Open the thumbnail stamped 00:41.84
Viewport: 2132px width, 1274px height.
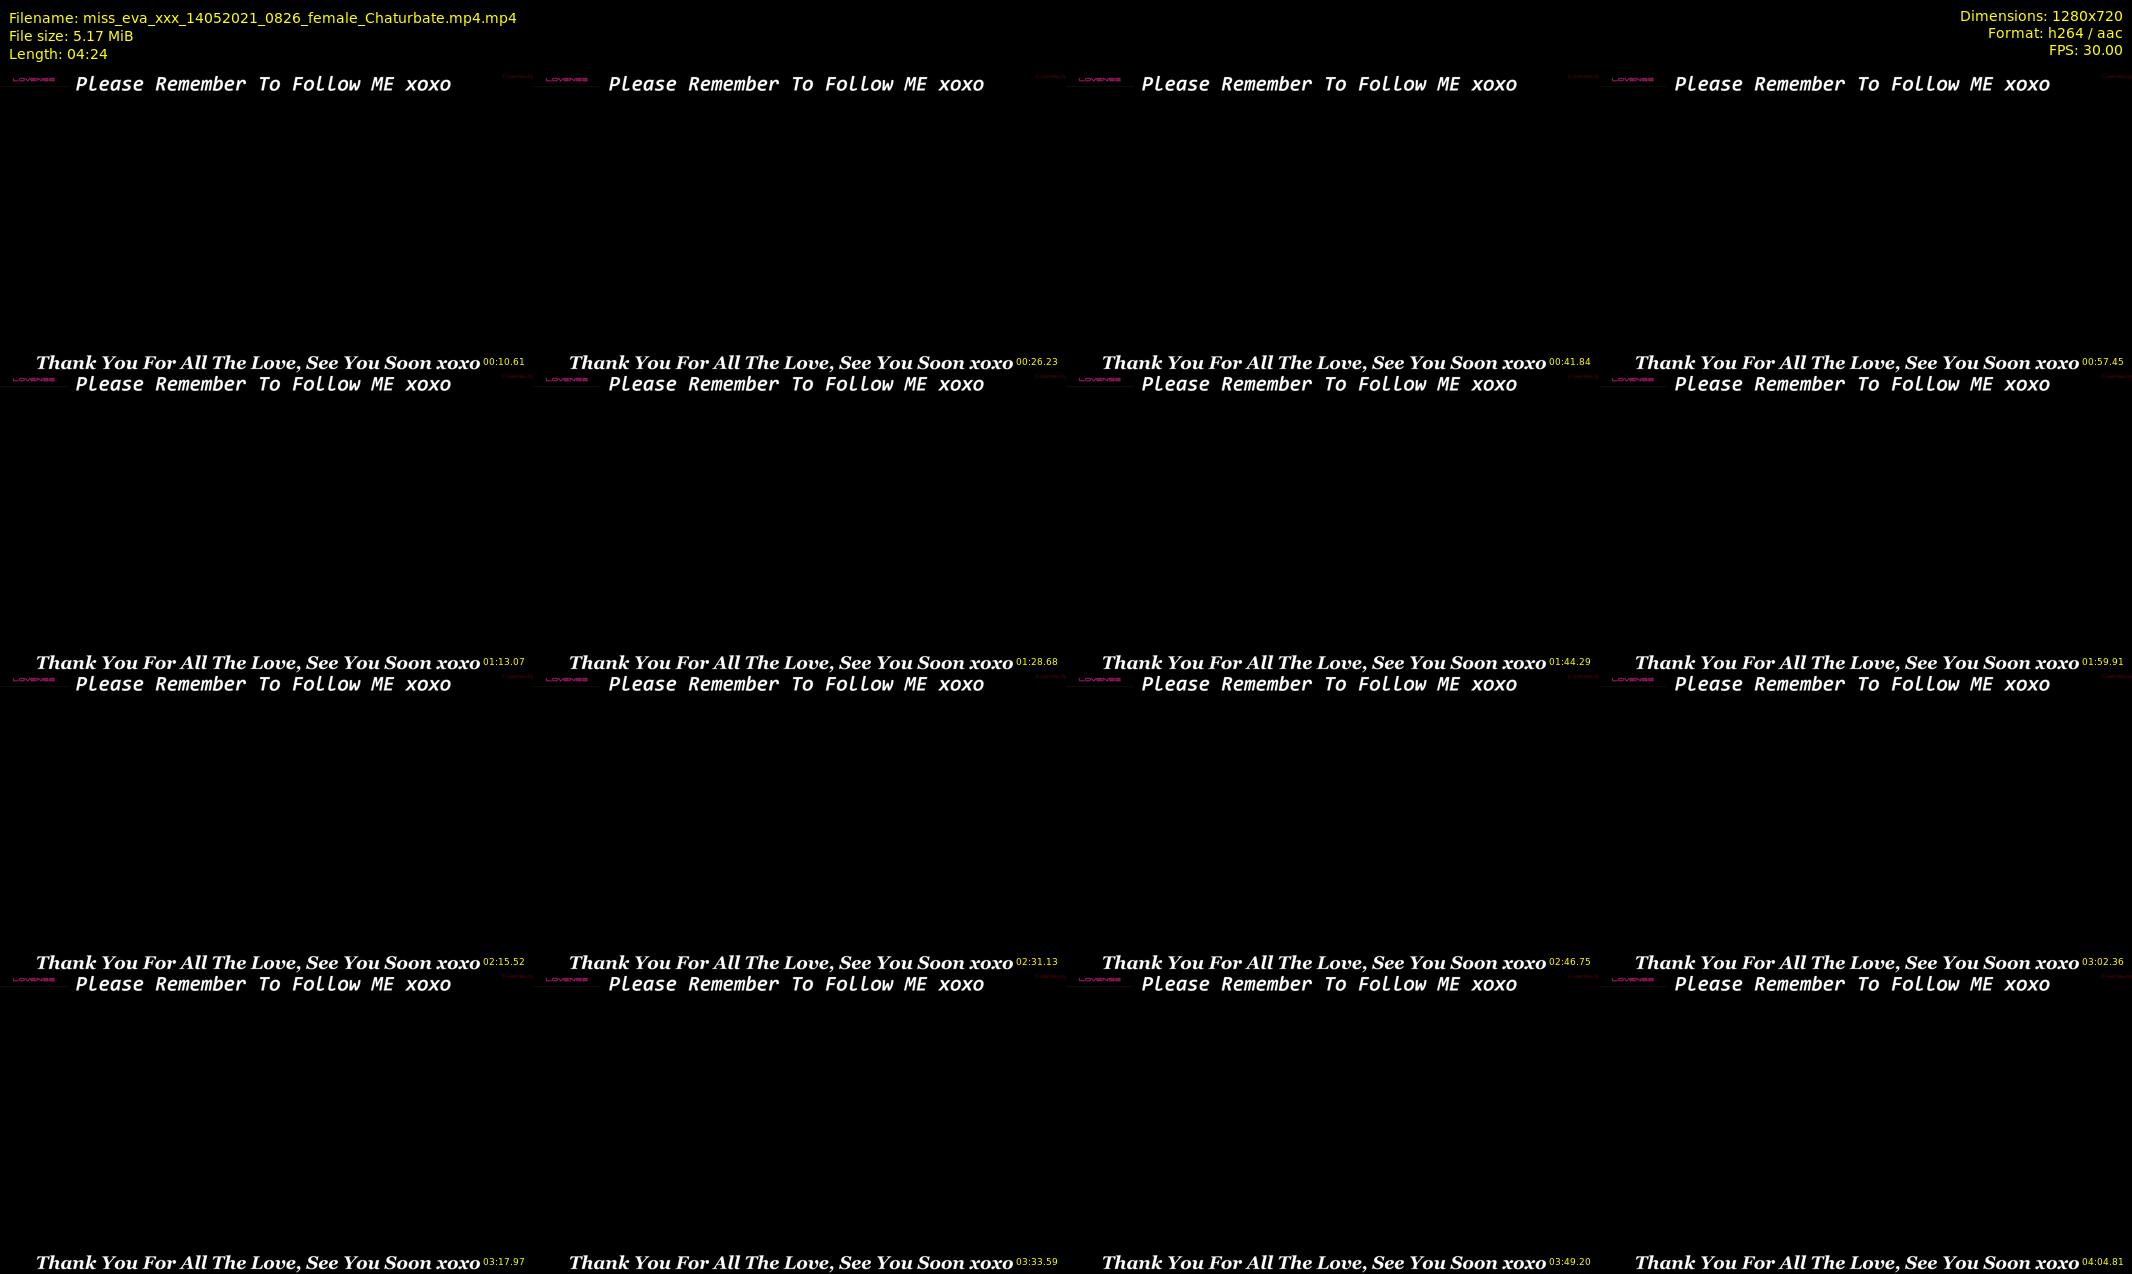[1332, 224]
